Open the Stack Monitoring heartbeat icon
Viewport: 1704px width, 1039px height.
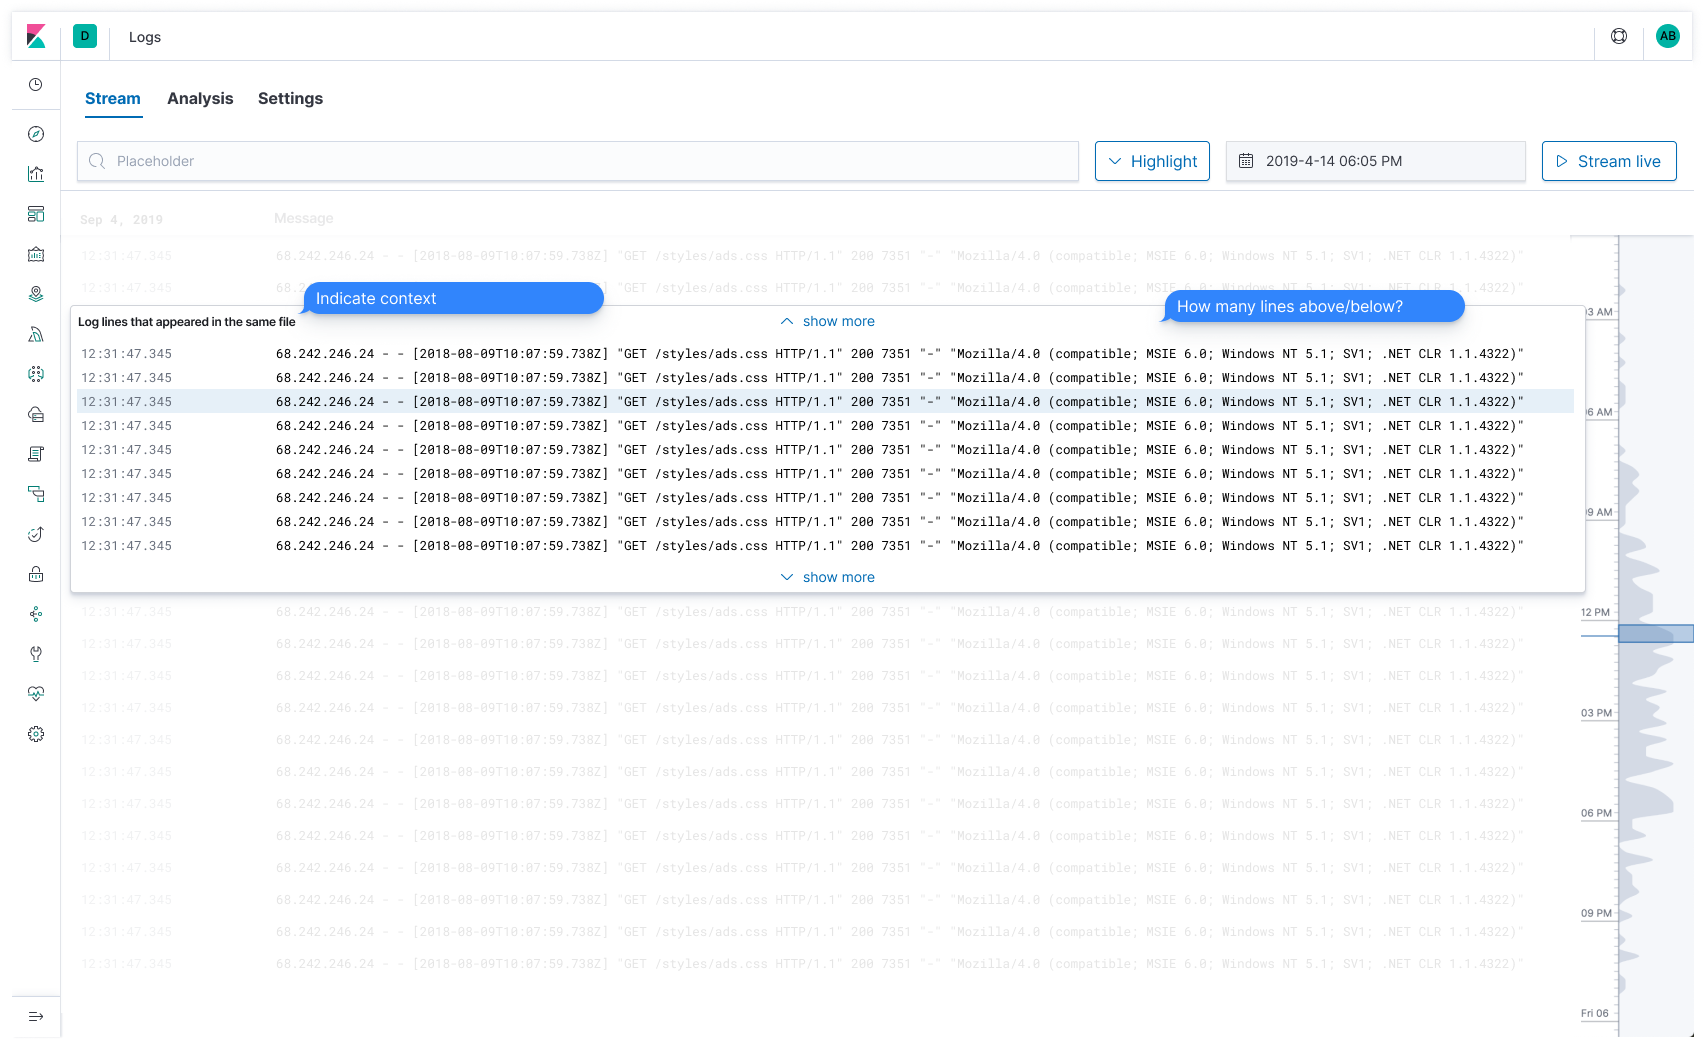36,694
